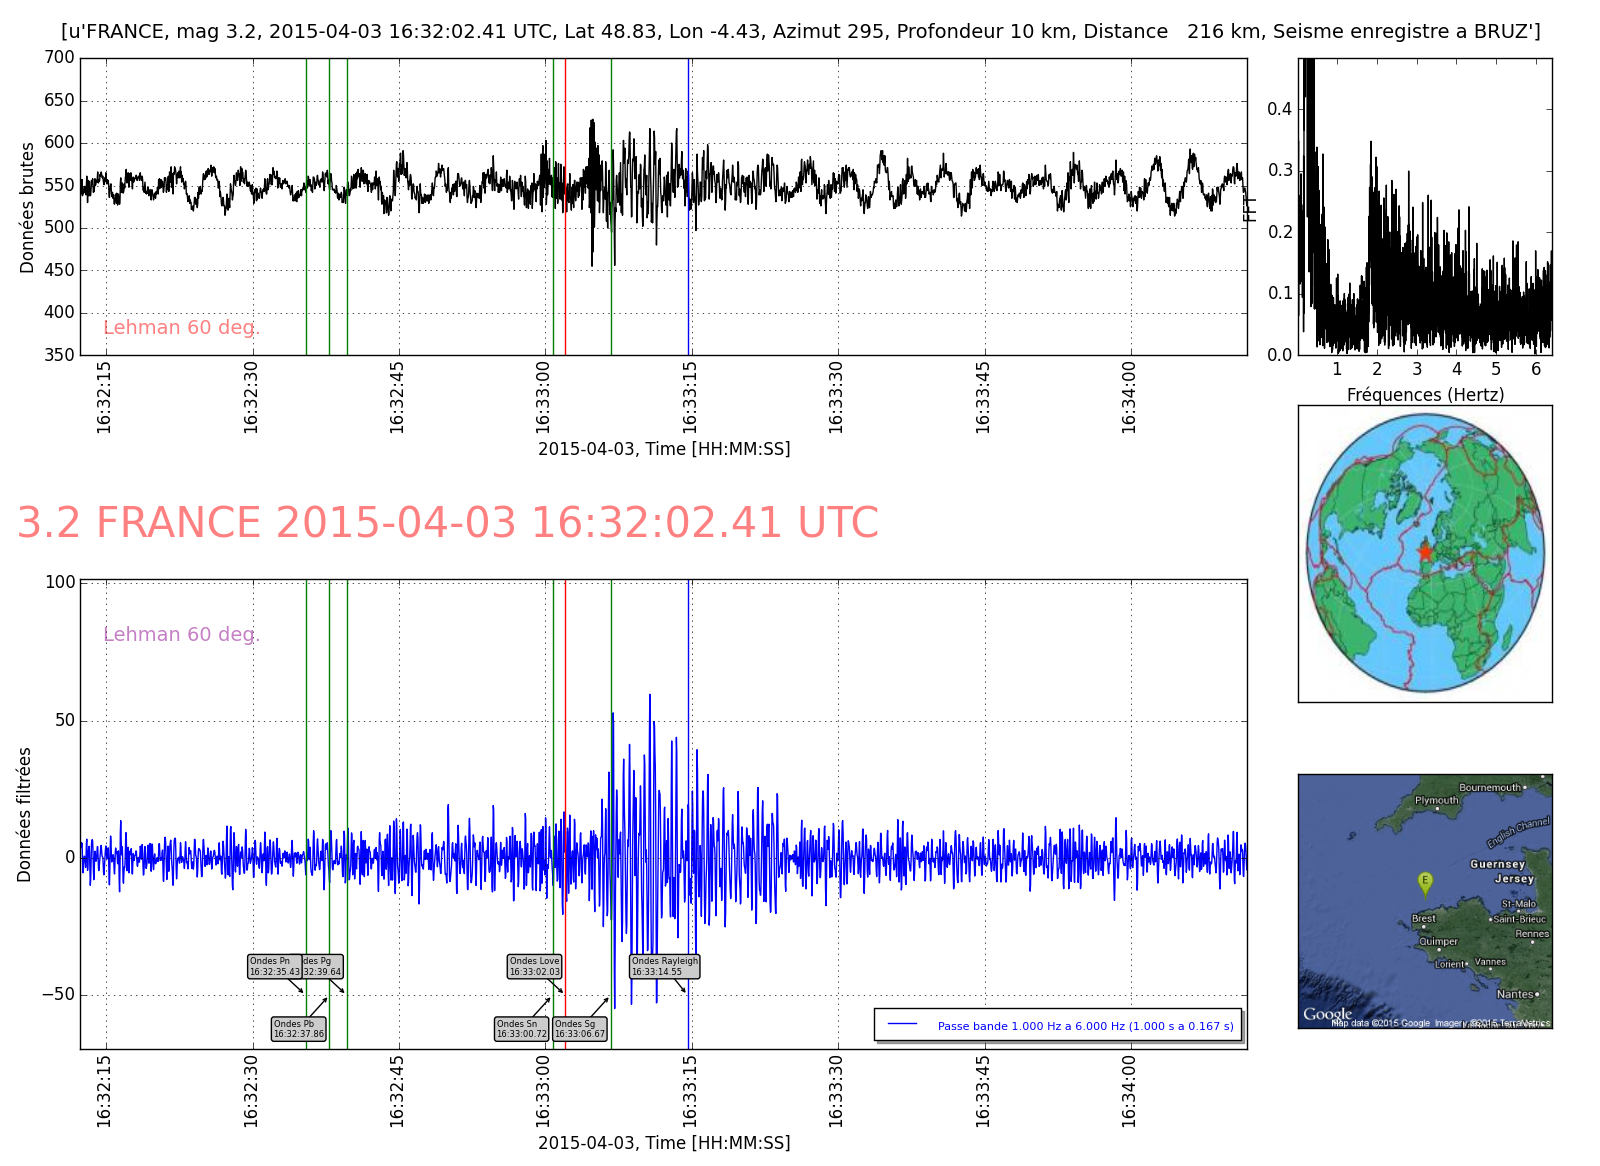This screenshot has height=1166, width=1600.
Task: Click the green pin marker on the Google map
Action: (x=1425, y=882)
